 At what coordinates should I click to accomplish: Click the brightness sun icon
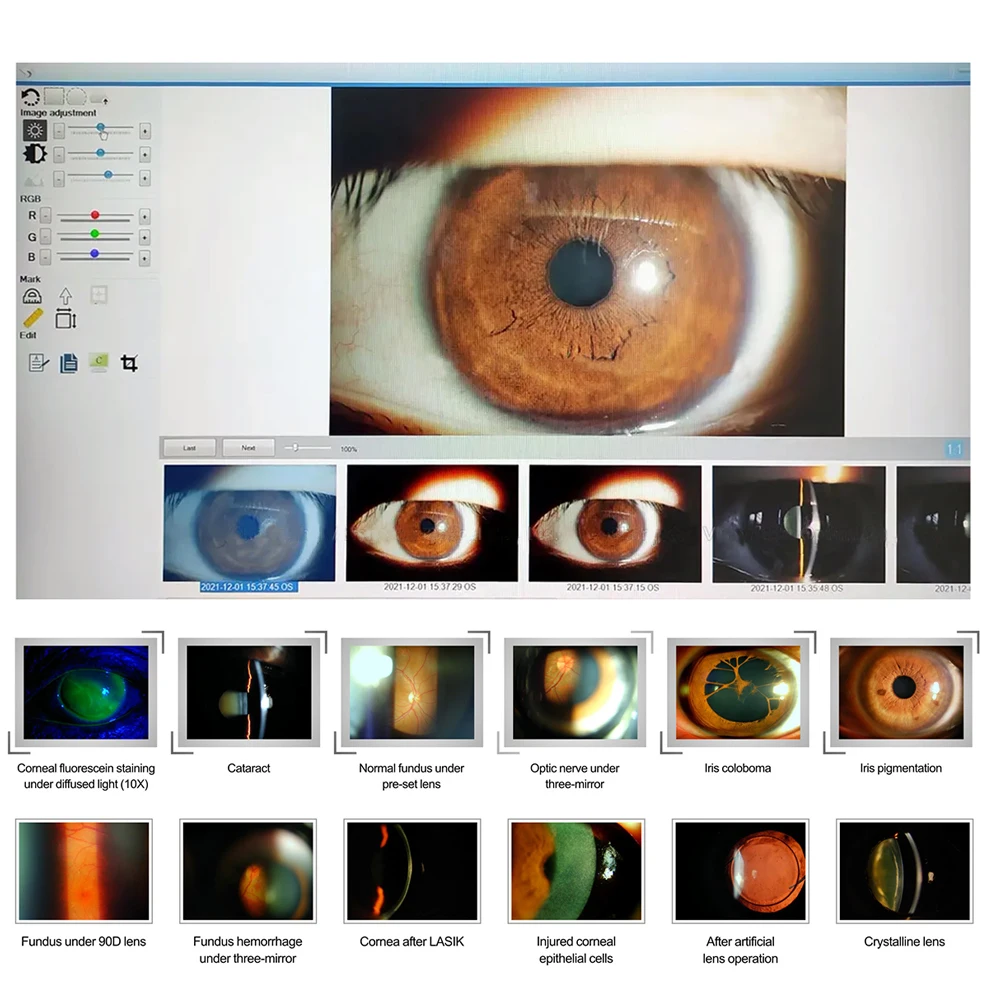34,131
